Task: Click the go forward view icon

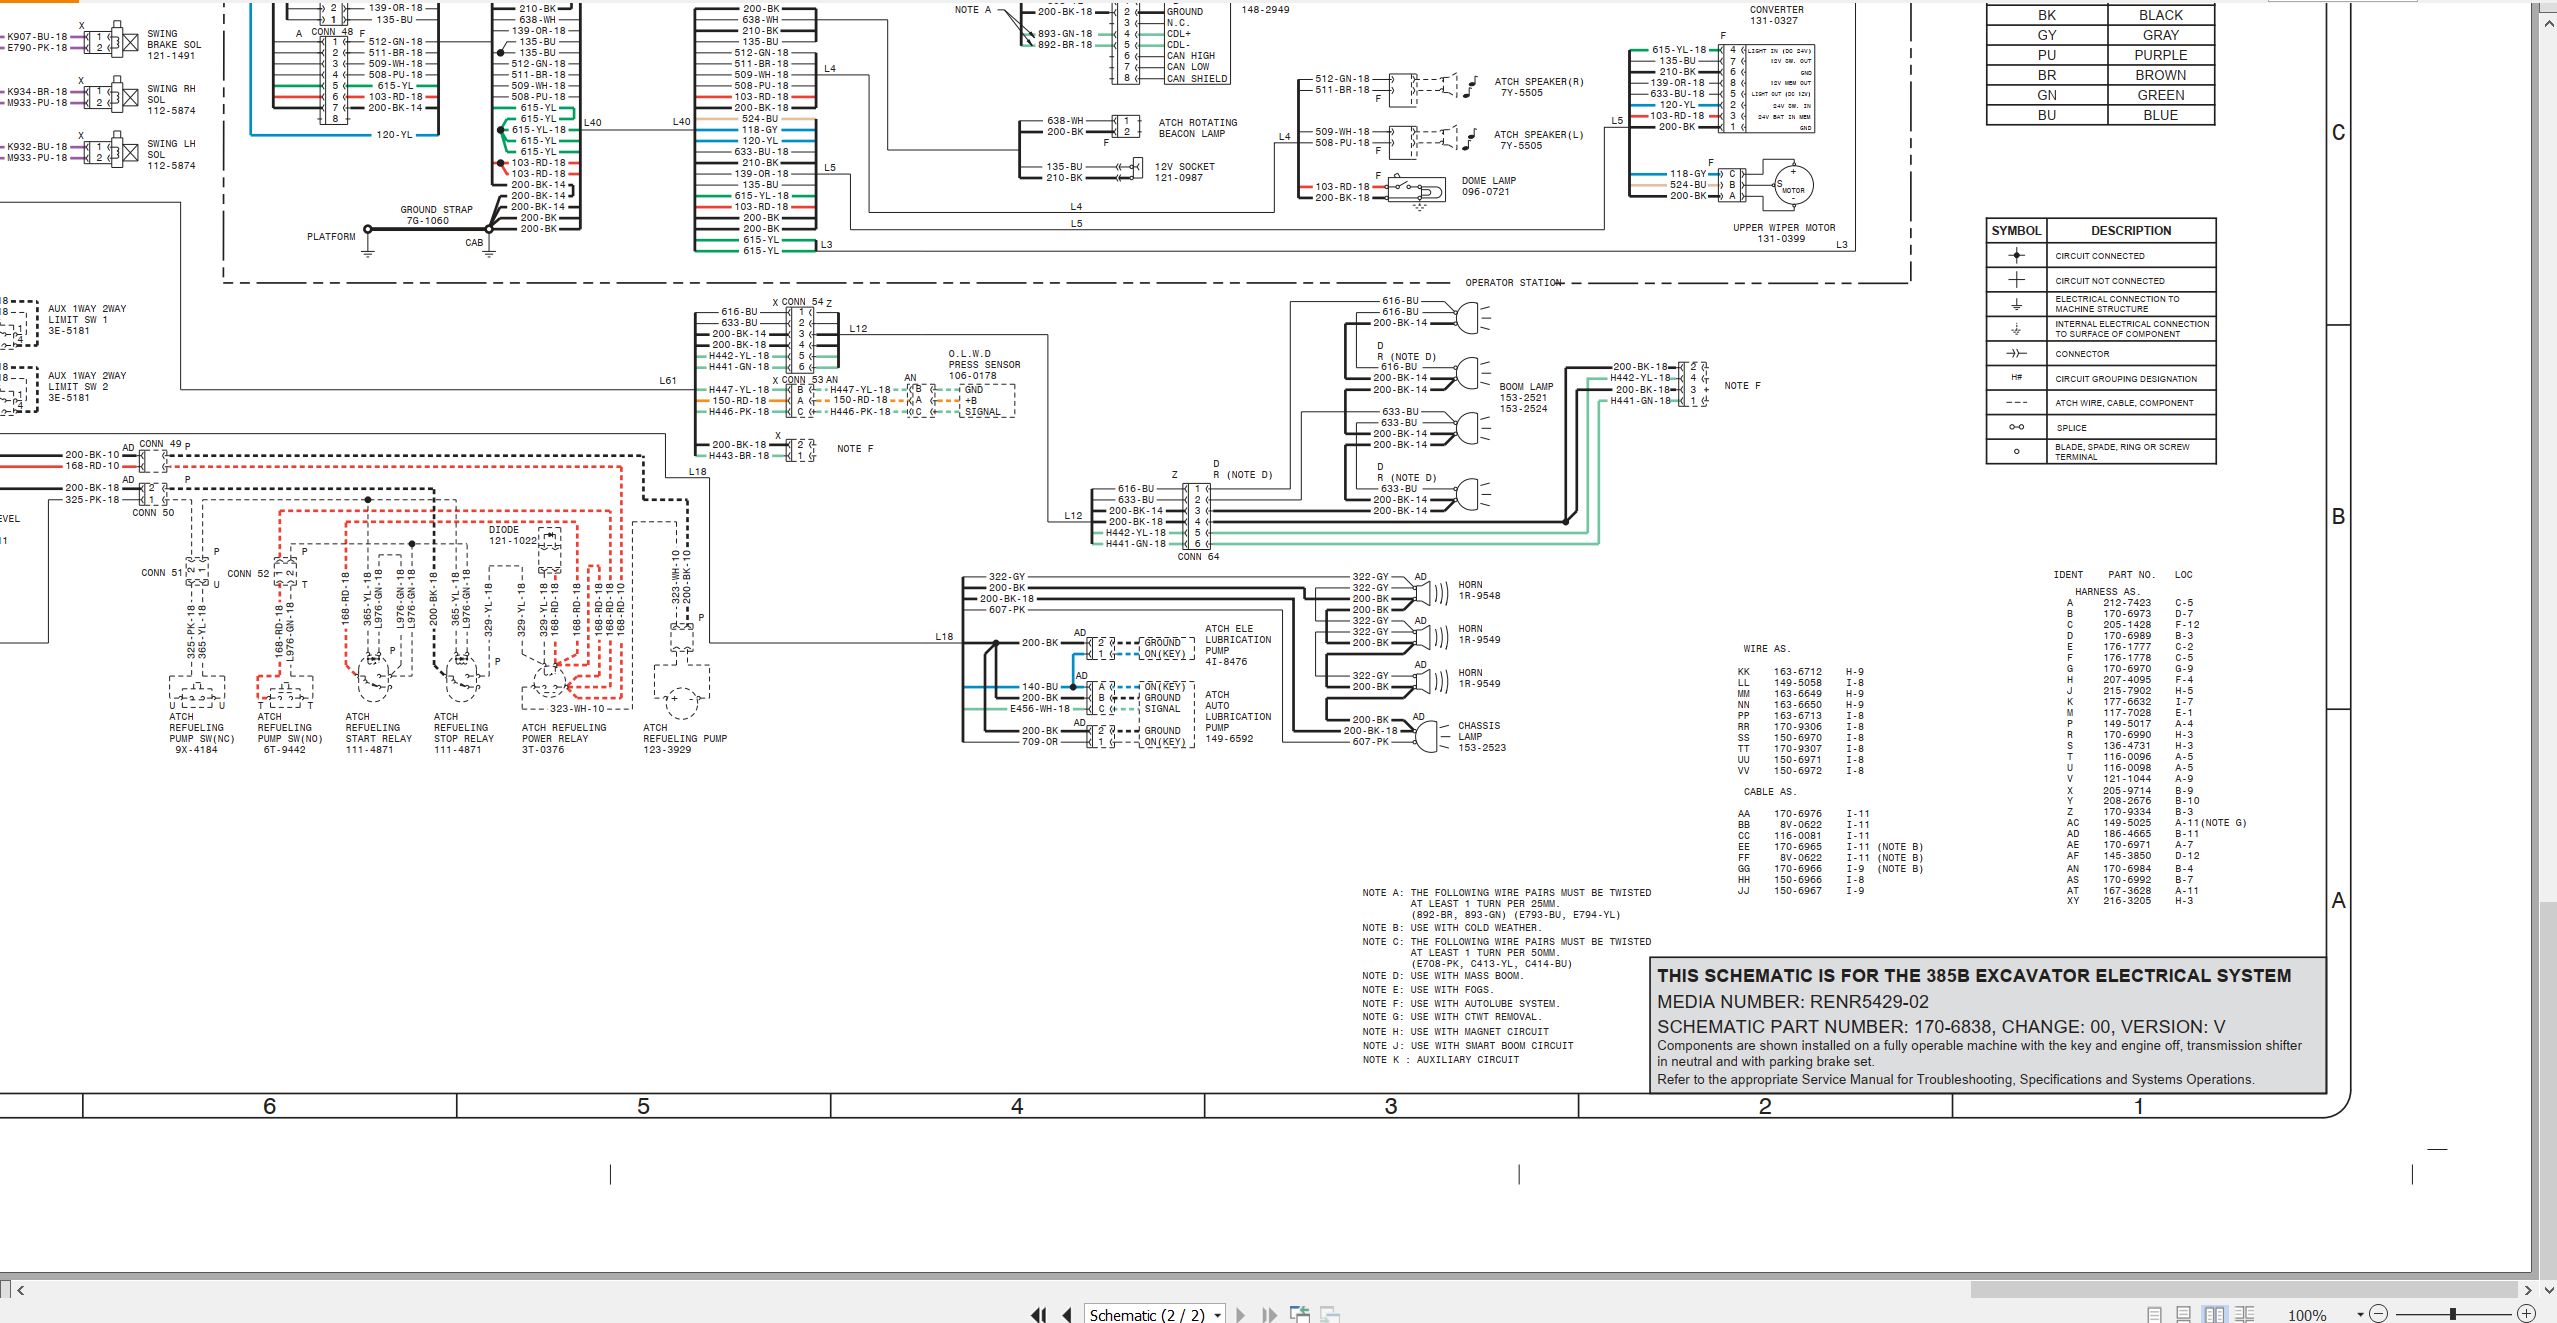Action: point(1330,1315)
